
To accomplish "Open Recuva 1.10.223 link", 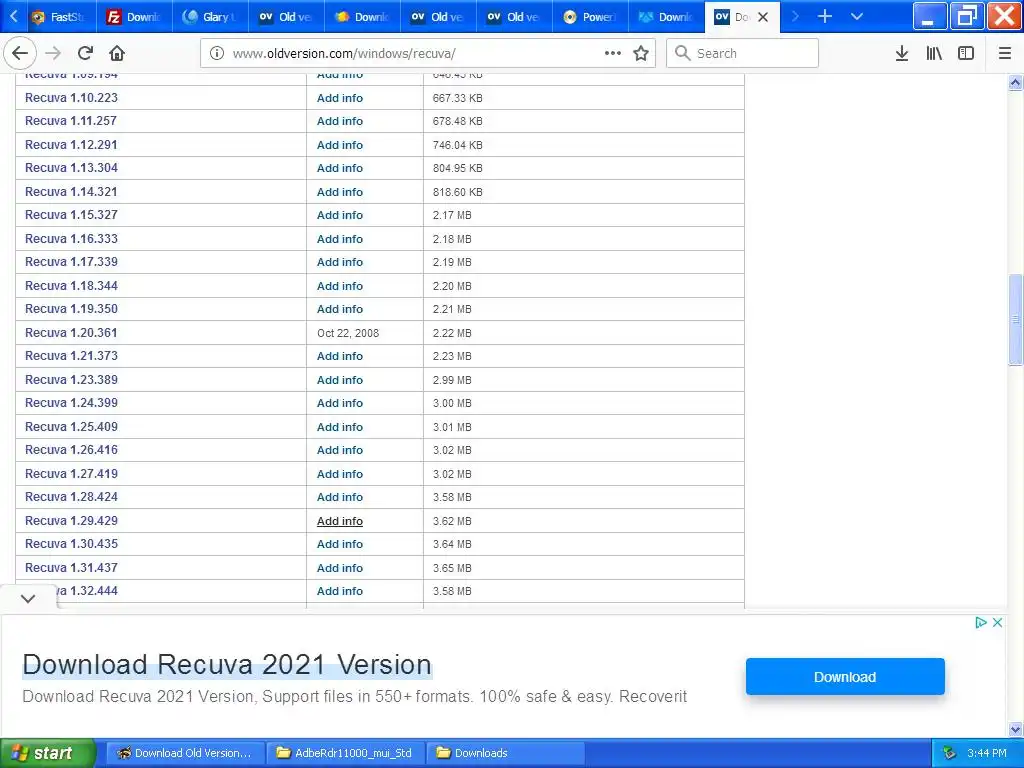I will click(x=71, y=97).
